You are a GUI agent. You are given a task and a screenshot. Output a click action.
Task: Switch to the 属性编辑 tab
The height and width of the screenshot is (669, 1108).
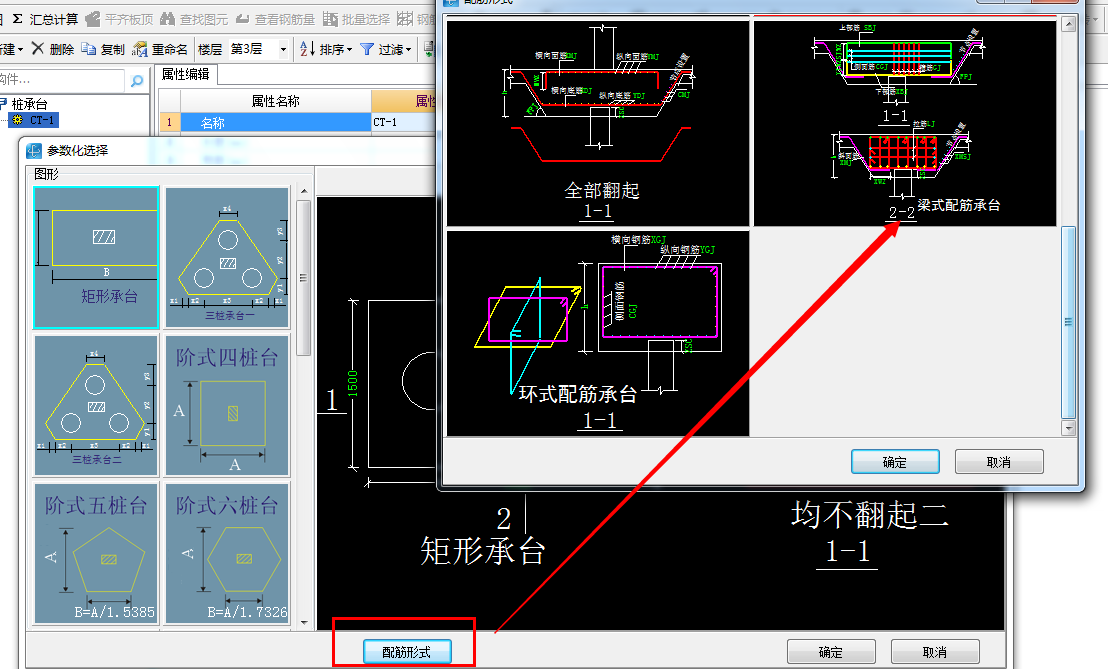pos(186,74)
